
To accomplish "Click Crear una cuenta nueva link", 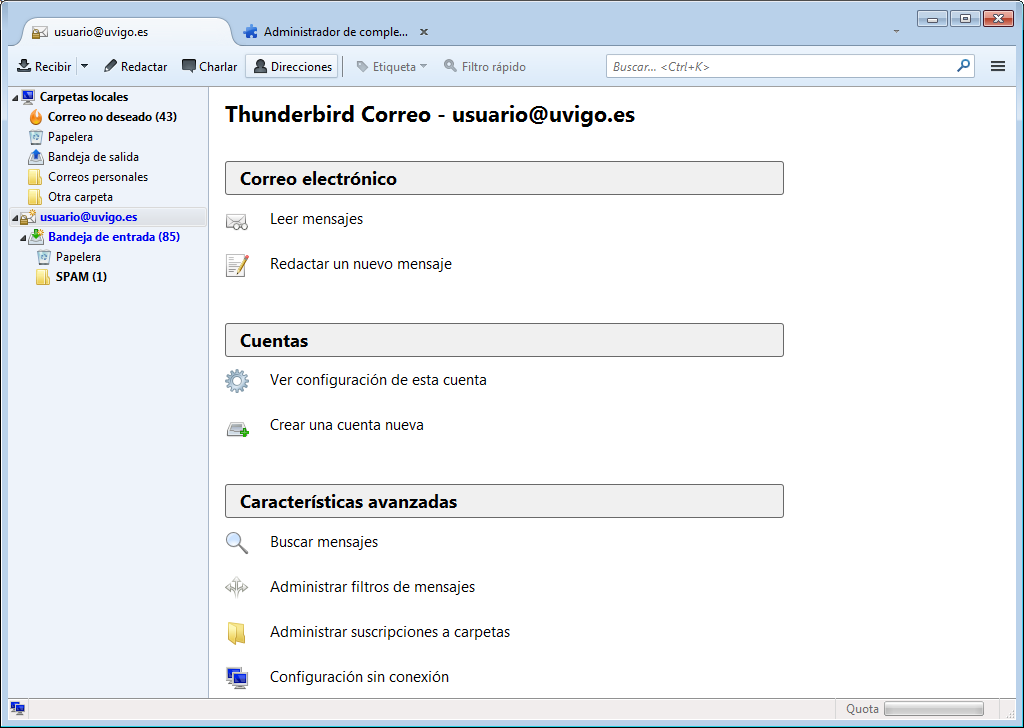I will tap(346, 425).
